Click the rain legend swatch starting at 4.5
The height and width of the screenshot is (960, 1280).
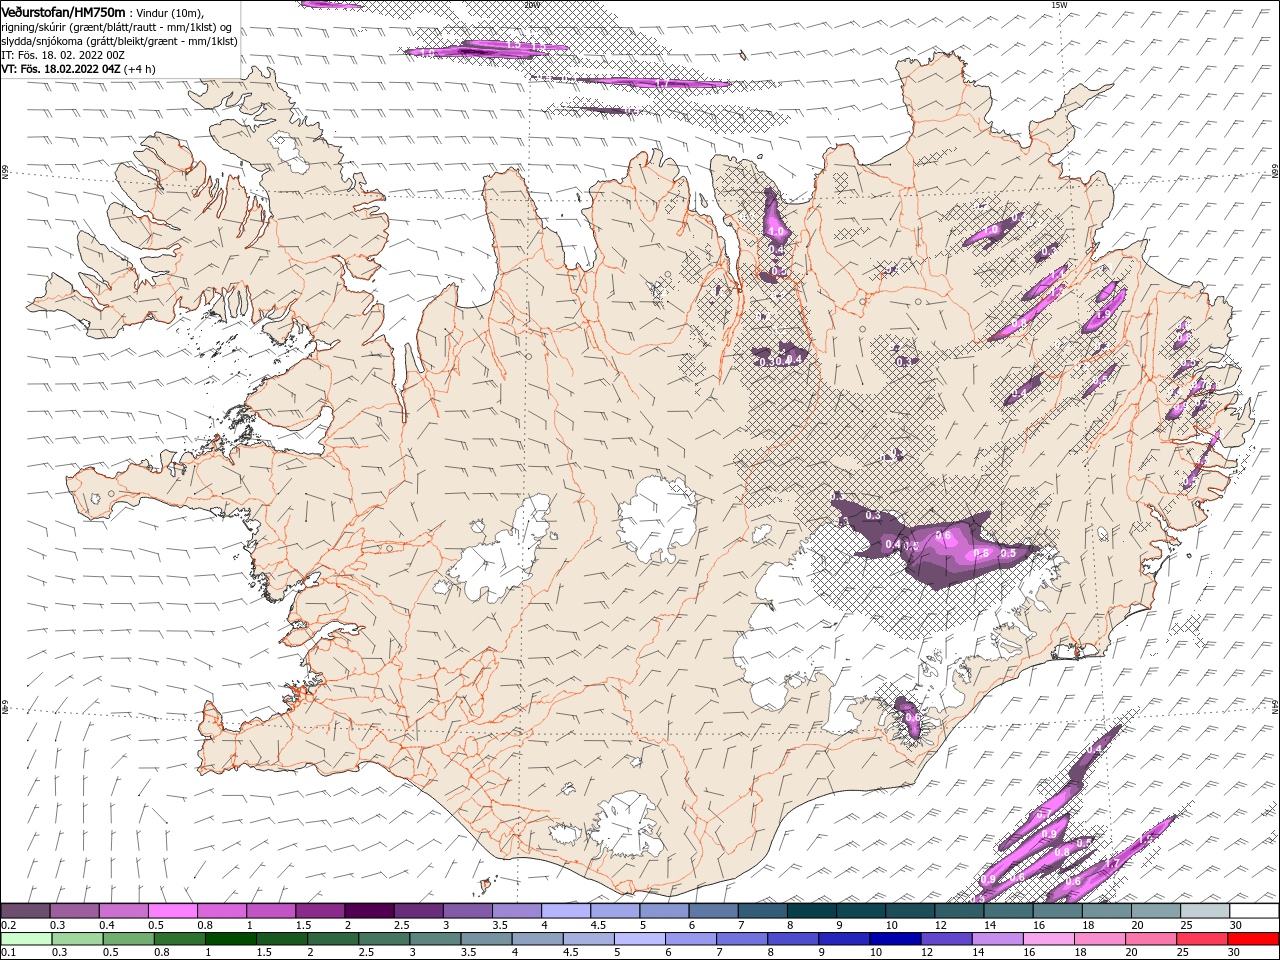point(588,939)
